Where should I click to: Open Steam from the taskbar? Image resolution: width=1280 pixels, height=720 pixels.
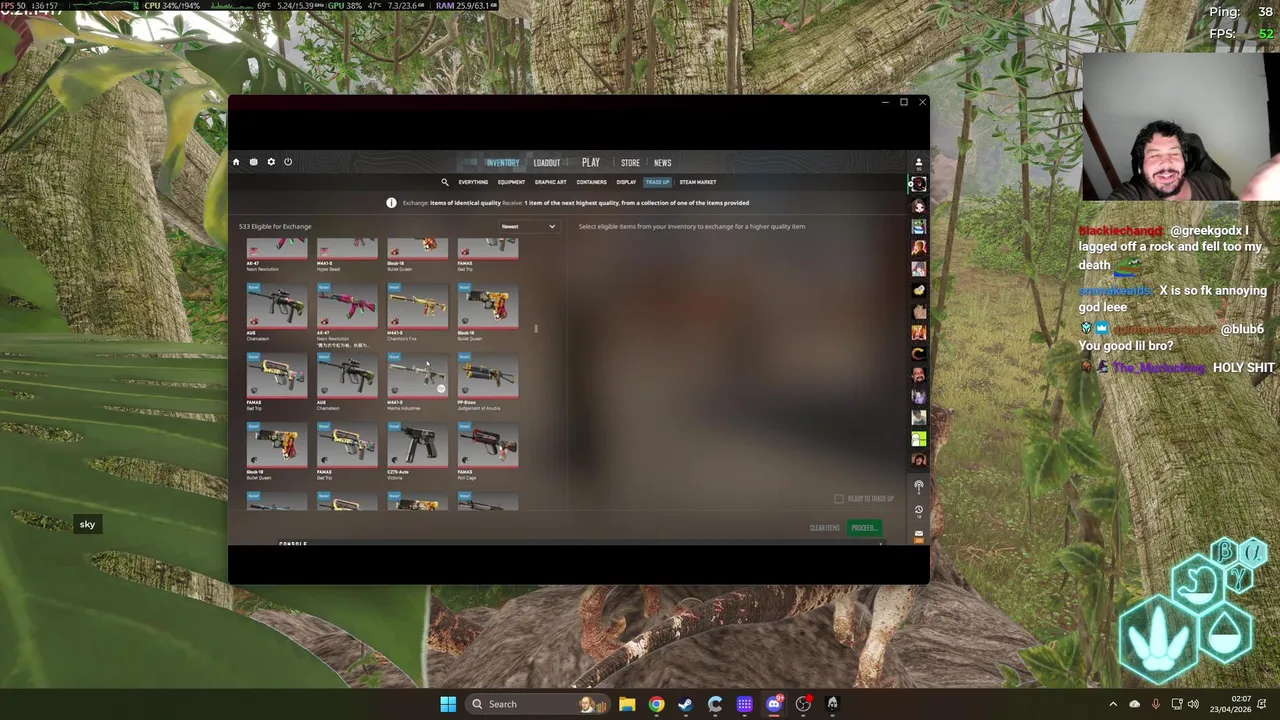click(x=685, y=704)
